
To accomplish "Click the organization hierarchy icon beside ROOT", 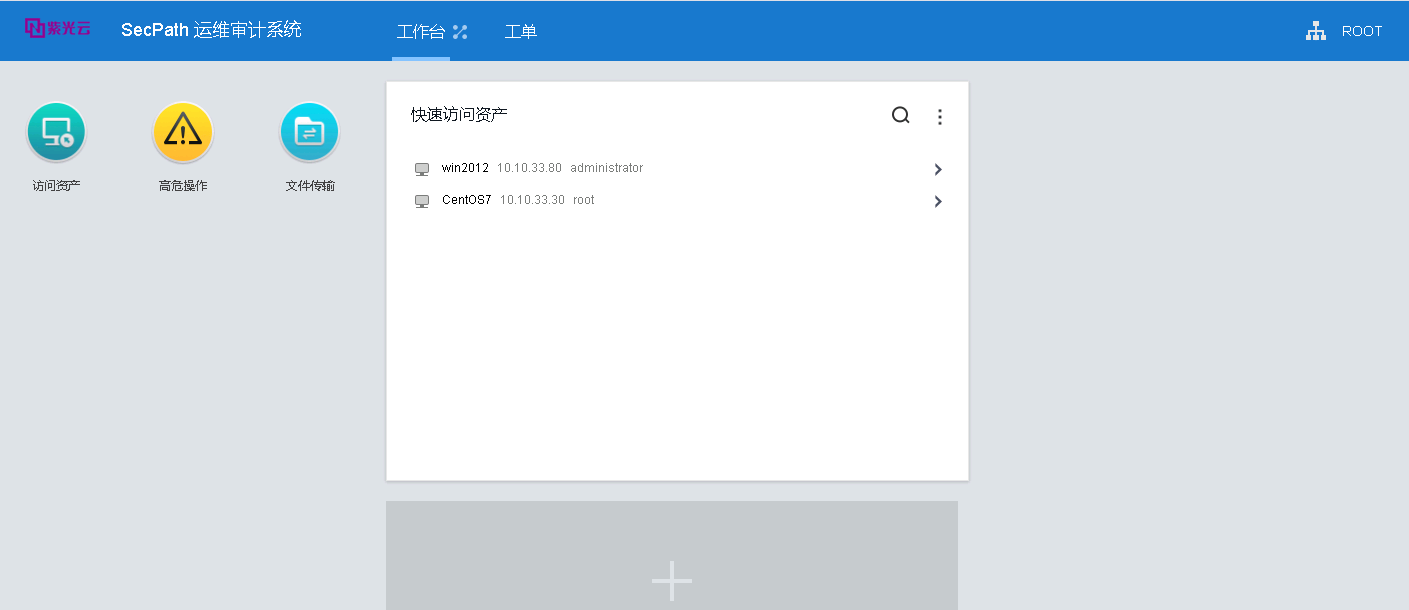I will pos(1315,31).
